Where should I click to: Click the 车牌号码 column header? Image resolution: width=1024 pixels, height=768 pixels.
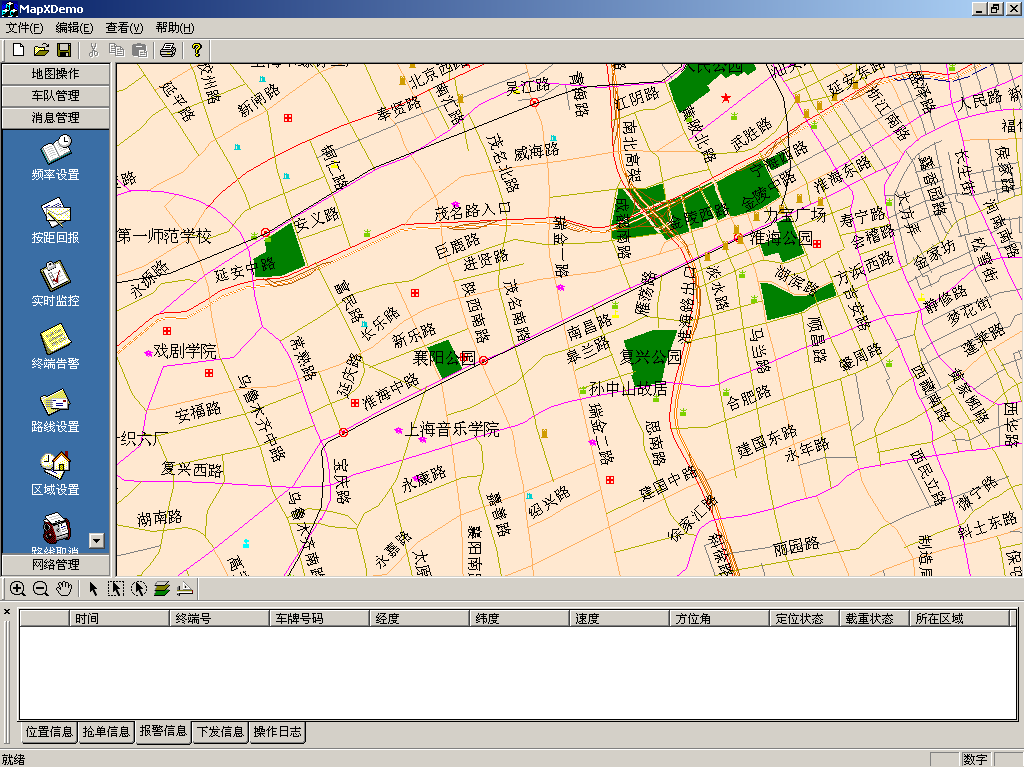(319, 618)
